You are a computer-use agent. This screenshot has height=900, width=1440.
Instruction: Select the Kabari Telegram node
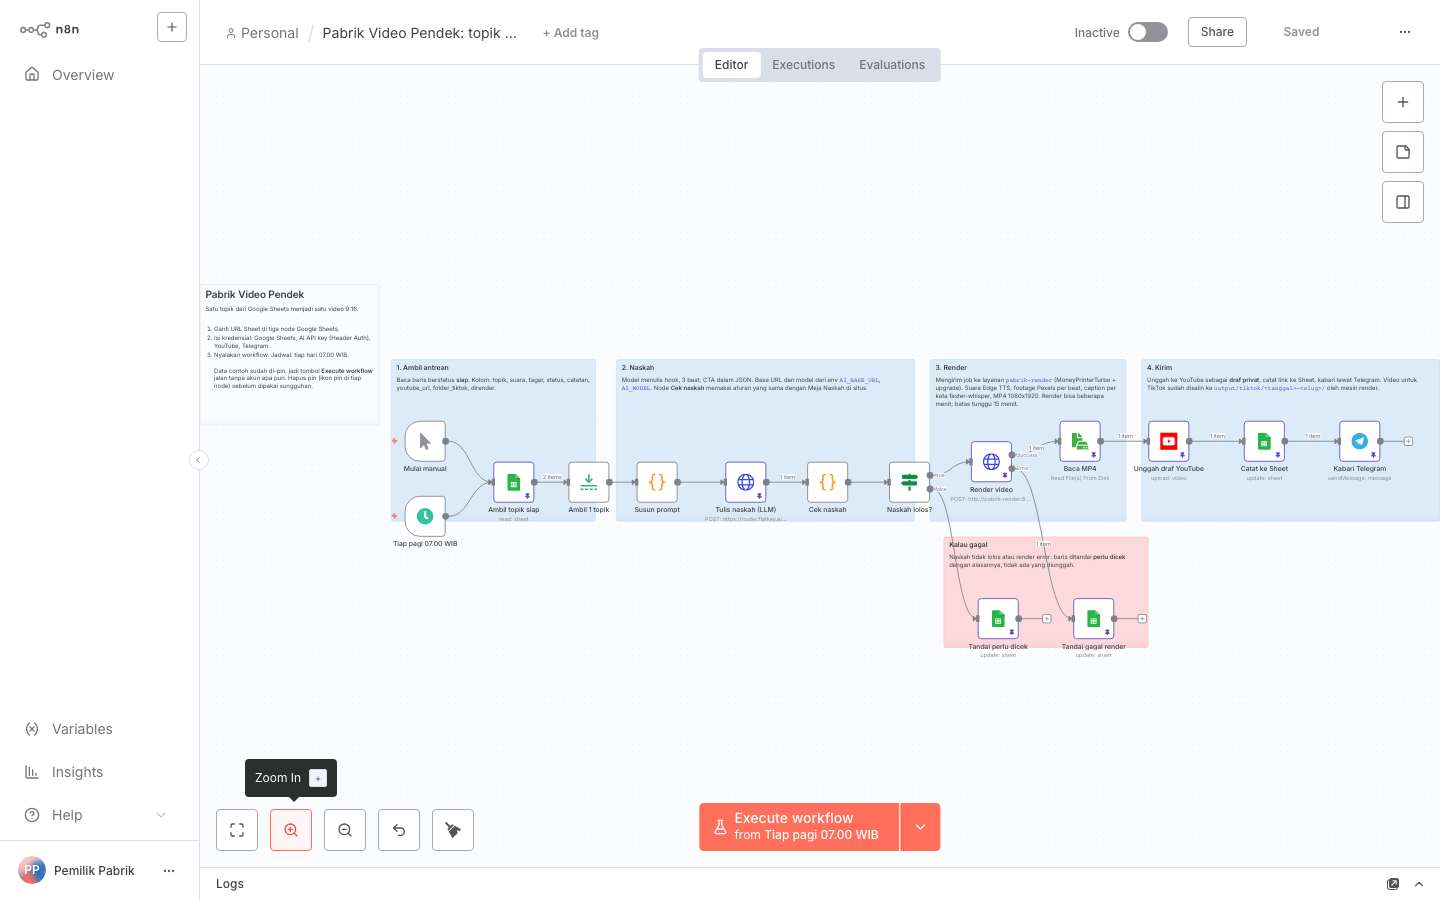[1360, 441]
